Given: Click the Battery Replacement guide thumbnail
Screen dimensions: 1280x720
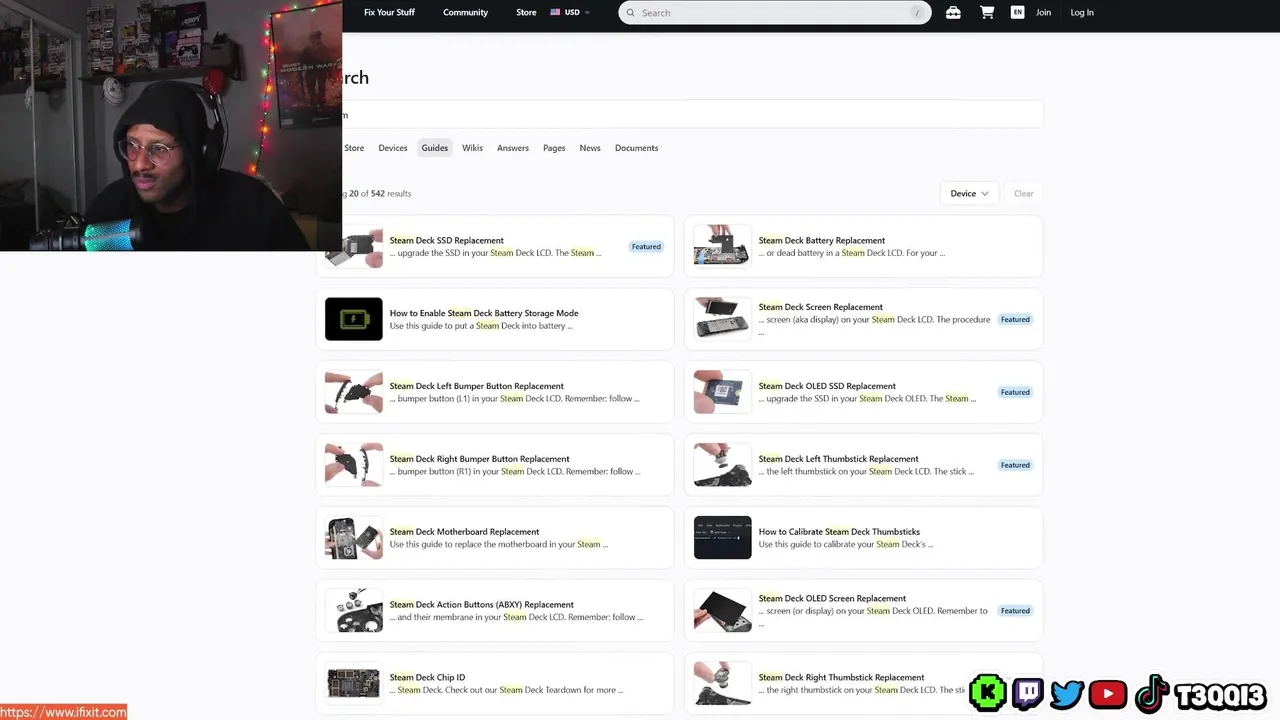Looking at the screenshot, I should coord(722,246).
